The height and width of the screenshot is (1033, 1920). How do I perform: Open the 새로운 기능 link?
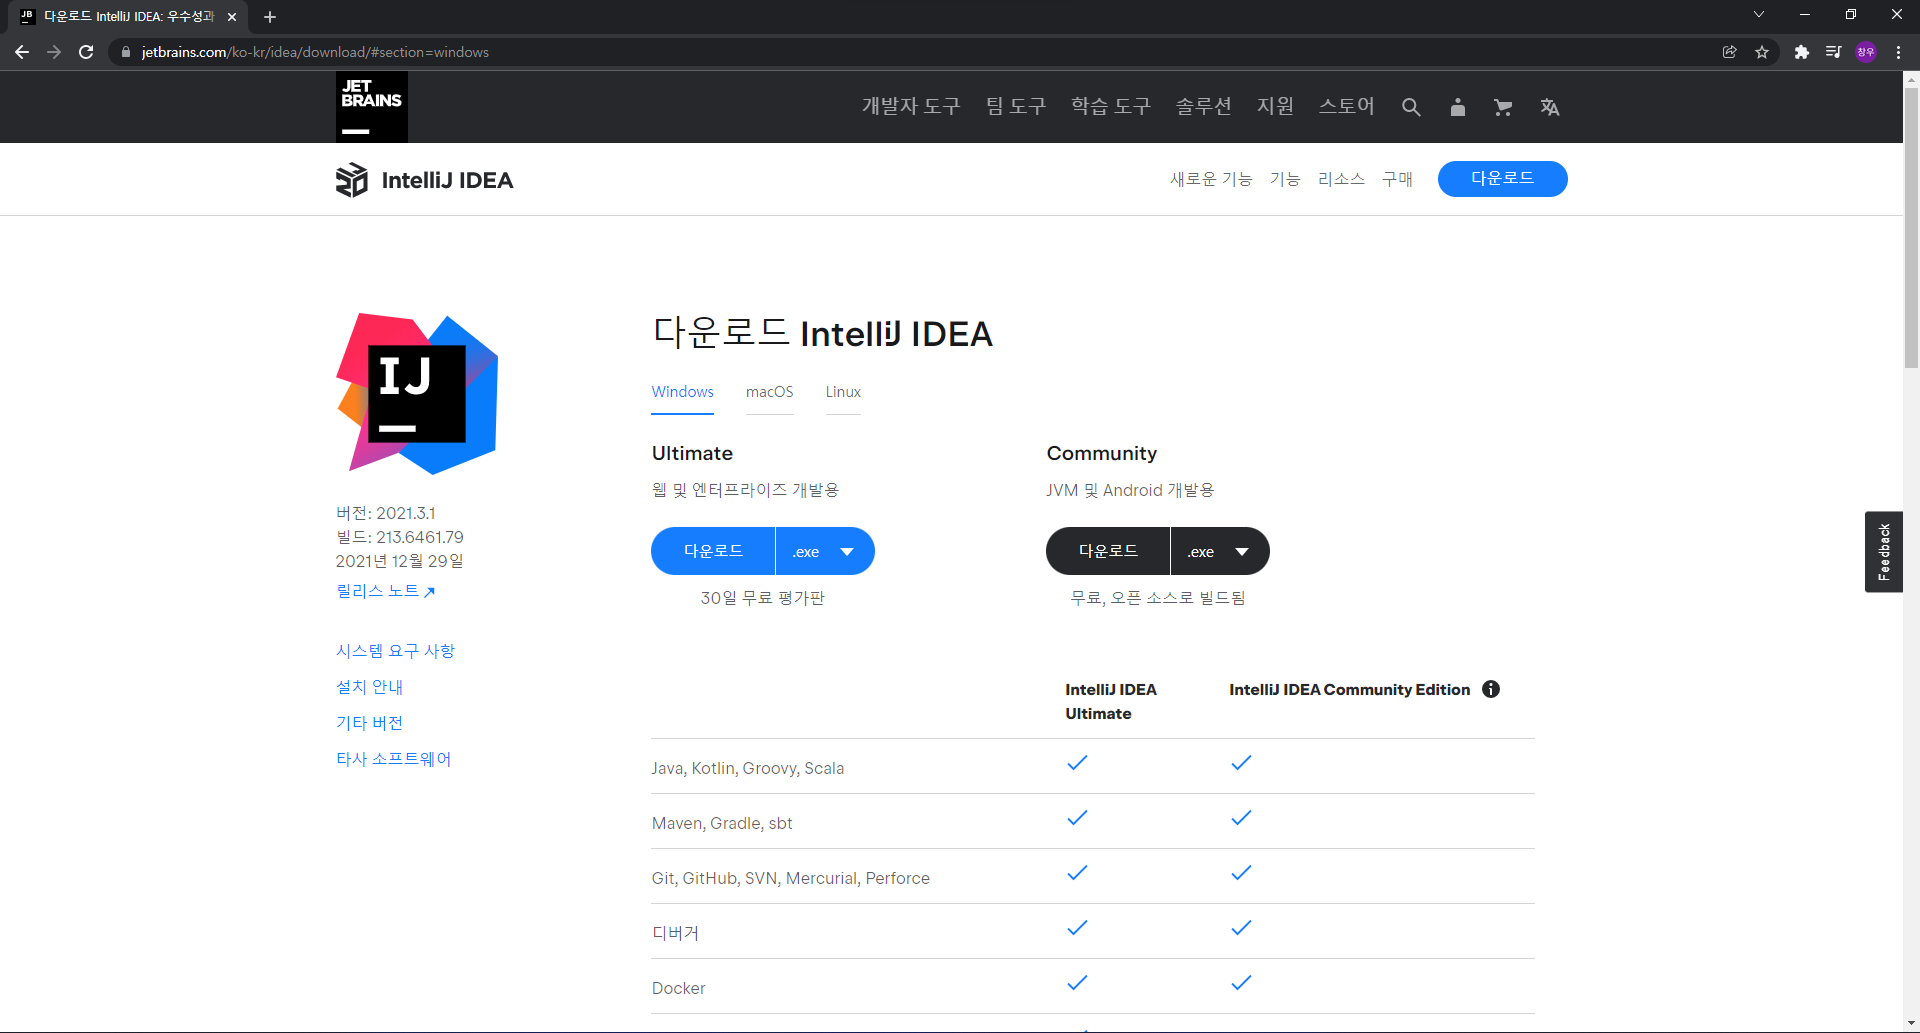pos(1211,179)
